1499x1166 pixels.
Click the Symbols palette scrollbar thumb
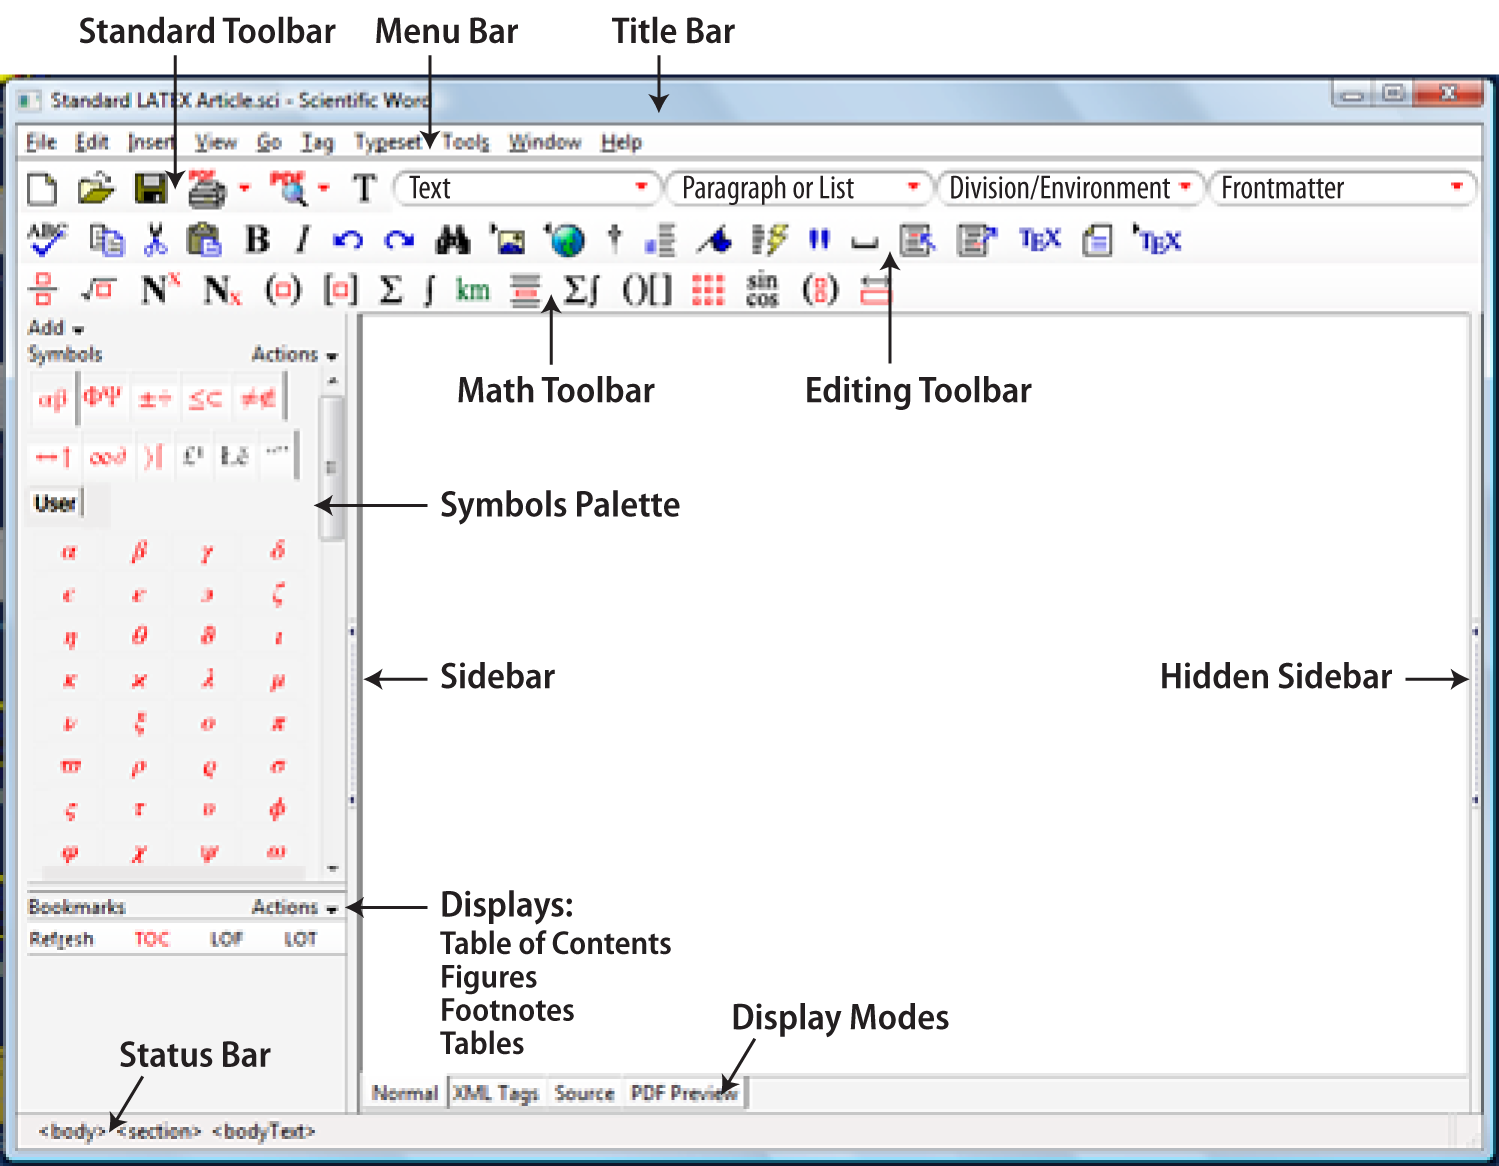tap(331, 468)
